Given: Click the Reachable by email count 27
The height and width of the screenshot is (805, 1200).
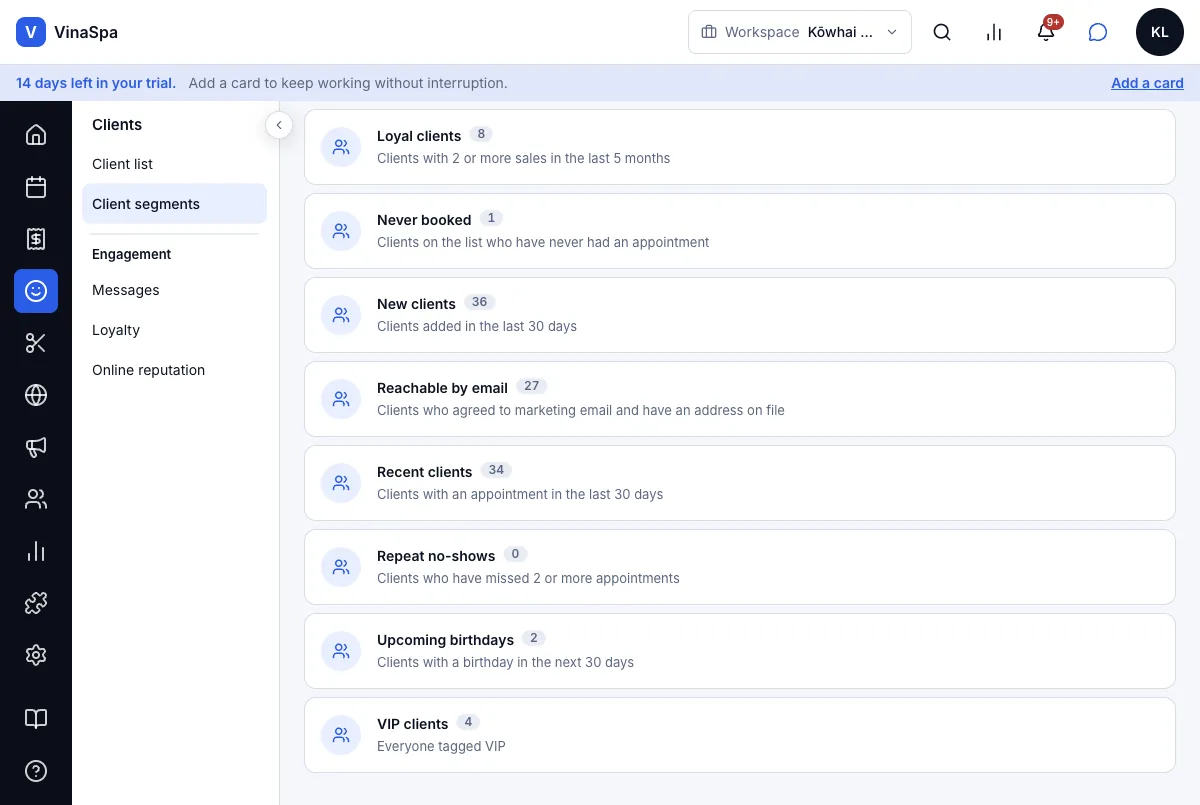Looking at the screenshot, I should (532, 386).
